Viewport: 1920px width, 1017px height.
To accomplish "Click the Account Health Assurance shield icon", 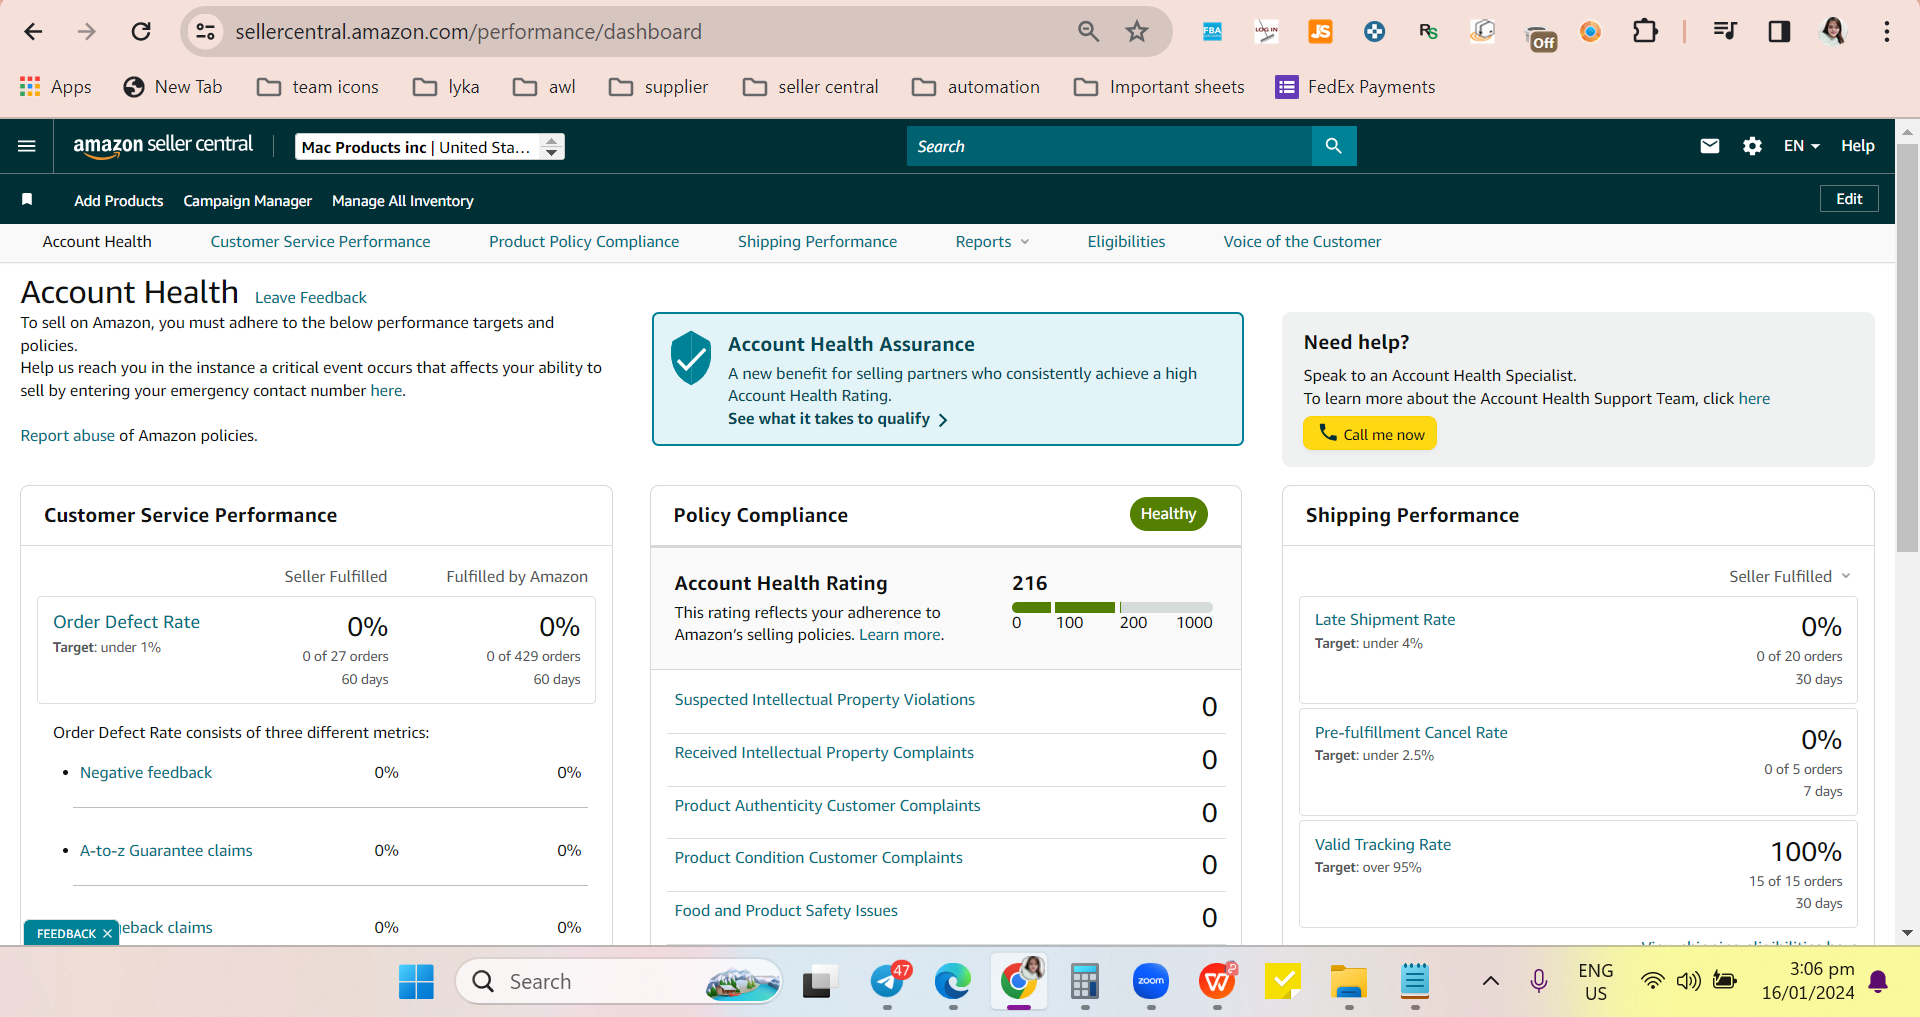I will click(x=690, y=358).
